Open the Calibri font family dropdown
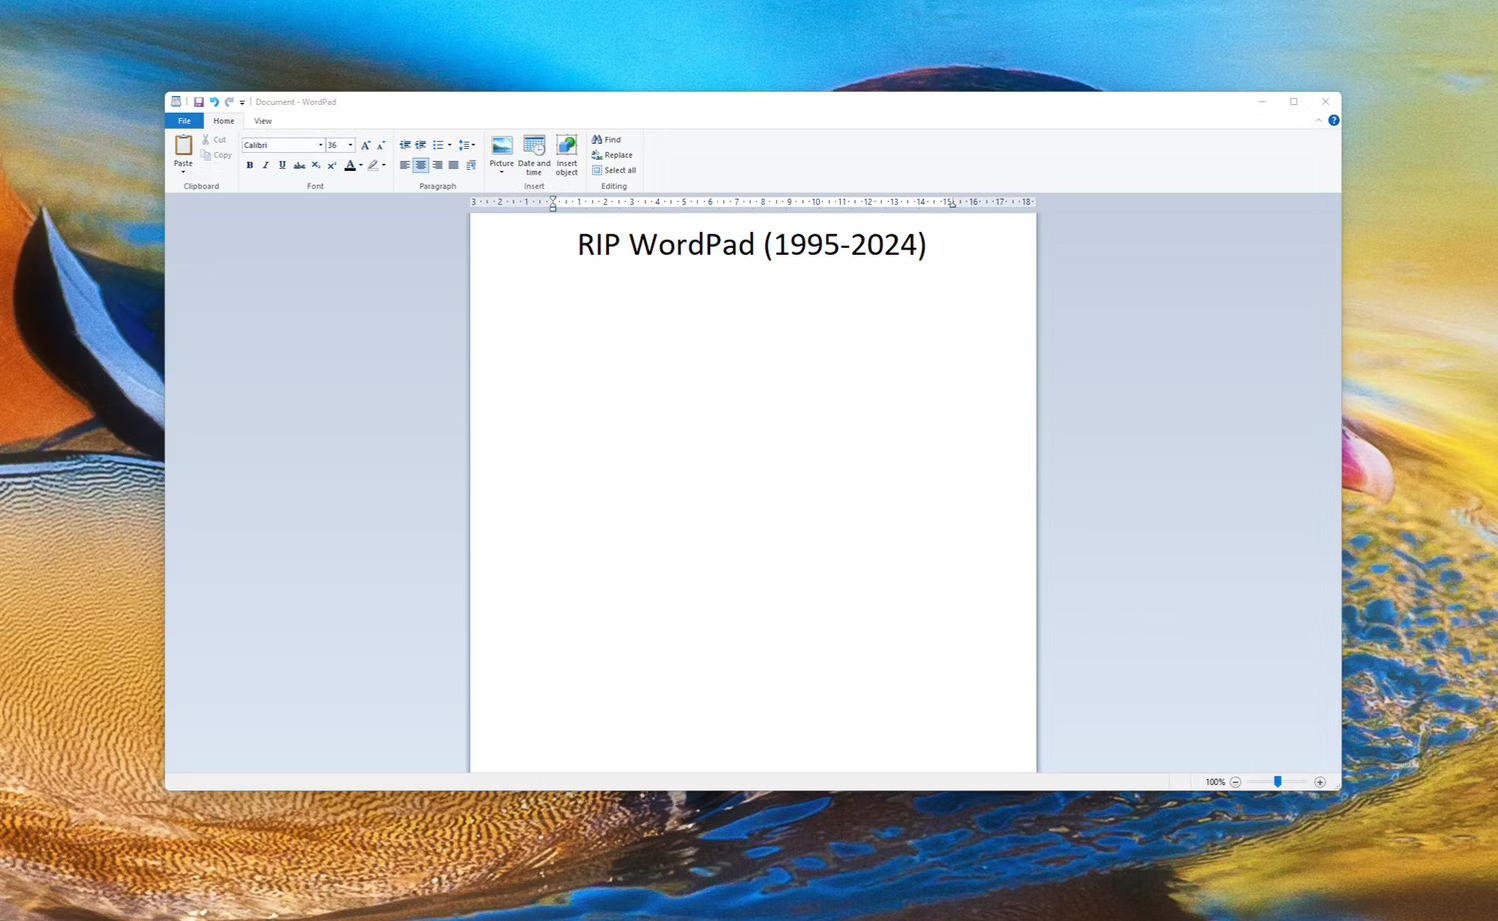The image size is (1498, 921). pos(320,145)
